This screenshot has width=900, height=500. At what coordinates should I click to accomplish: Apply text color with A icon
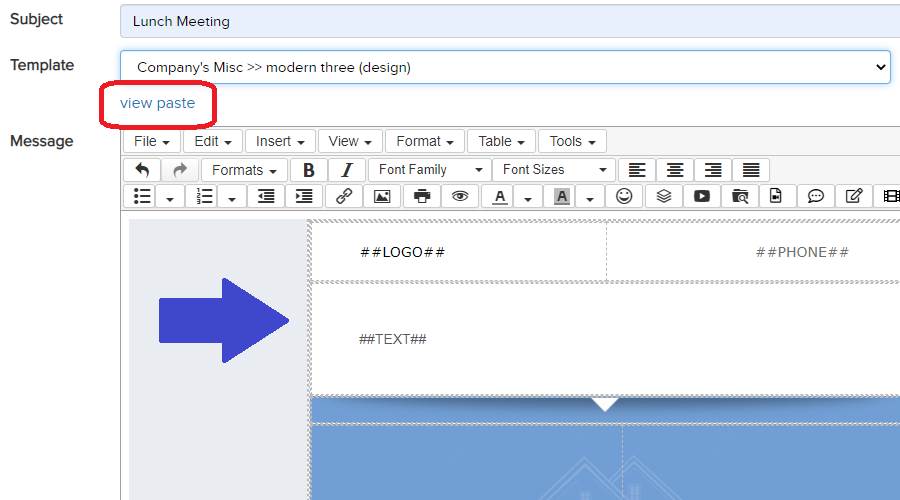click(500, 196)
